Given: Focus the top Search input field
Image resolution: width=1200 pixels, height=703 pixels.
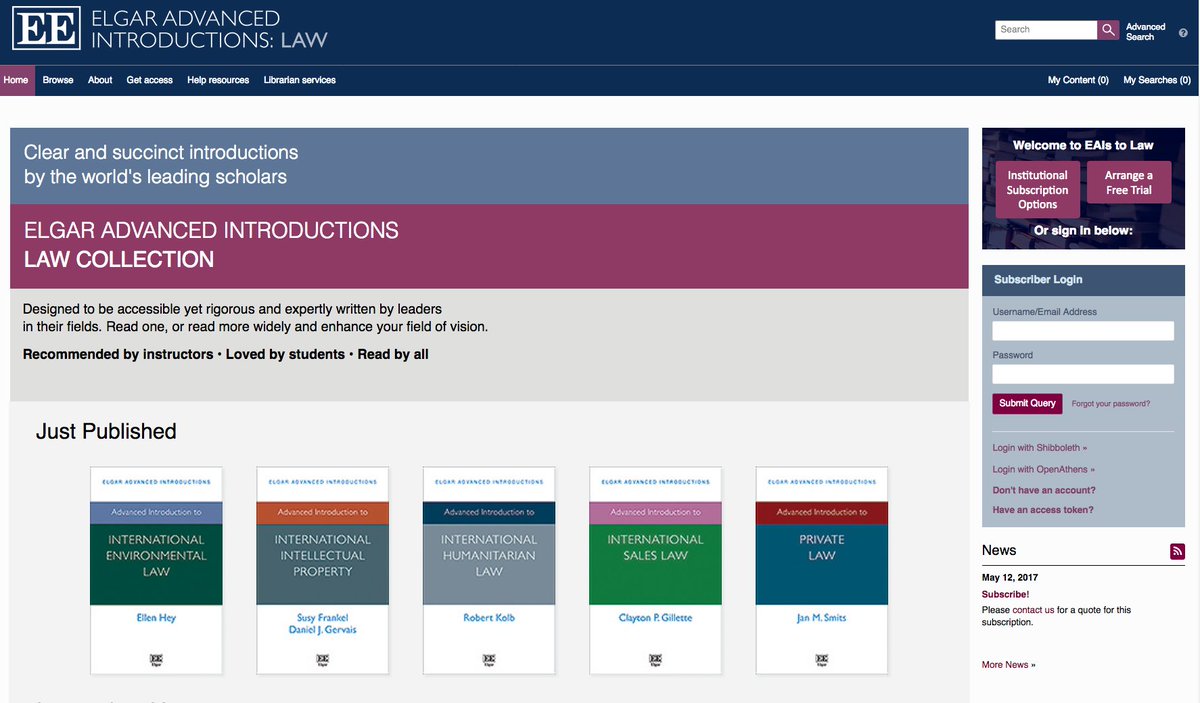Looking at the screenshot, I should click(1047, 30).
